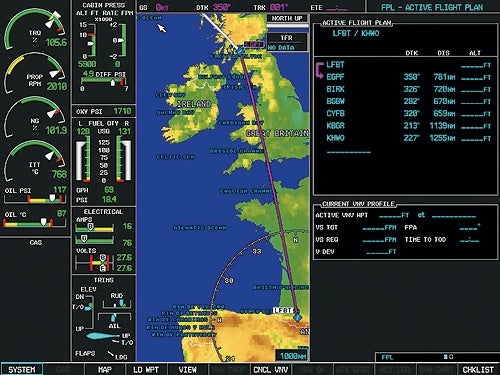Image resolution: width=500 pixels, height=375 pixels.
Task: Select the KBGR row in flight plan
Action: 408,126
